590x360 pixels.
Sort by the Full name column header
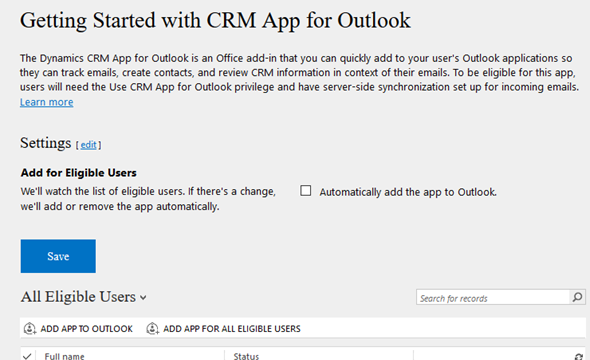[64, 356]
